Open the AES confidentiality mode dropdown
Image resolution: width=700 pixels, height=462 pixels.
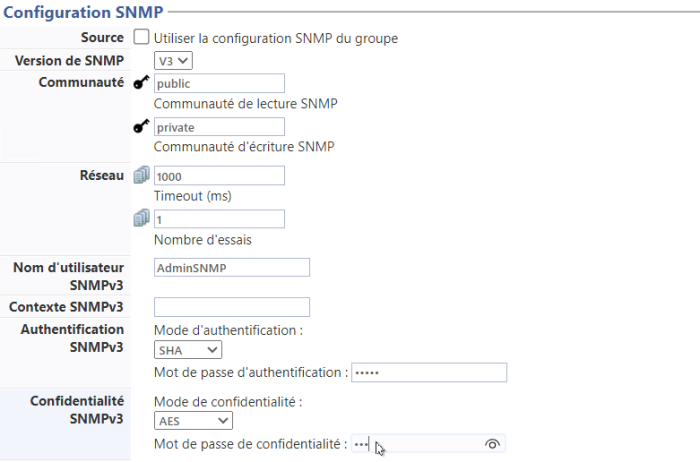pos(193,421)
